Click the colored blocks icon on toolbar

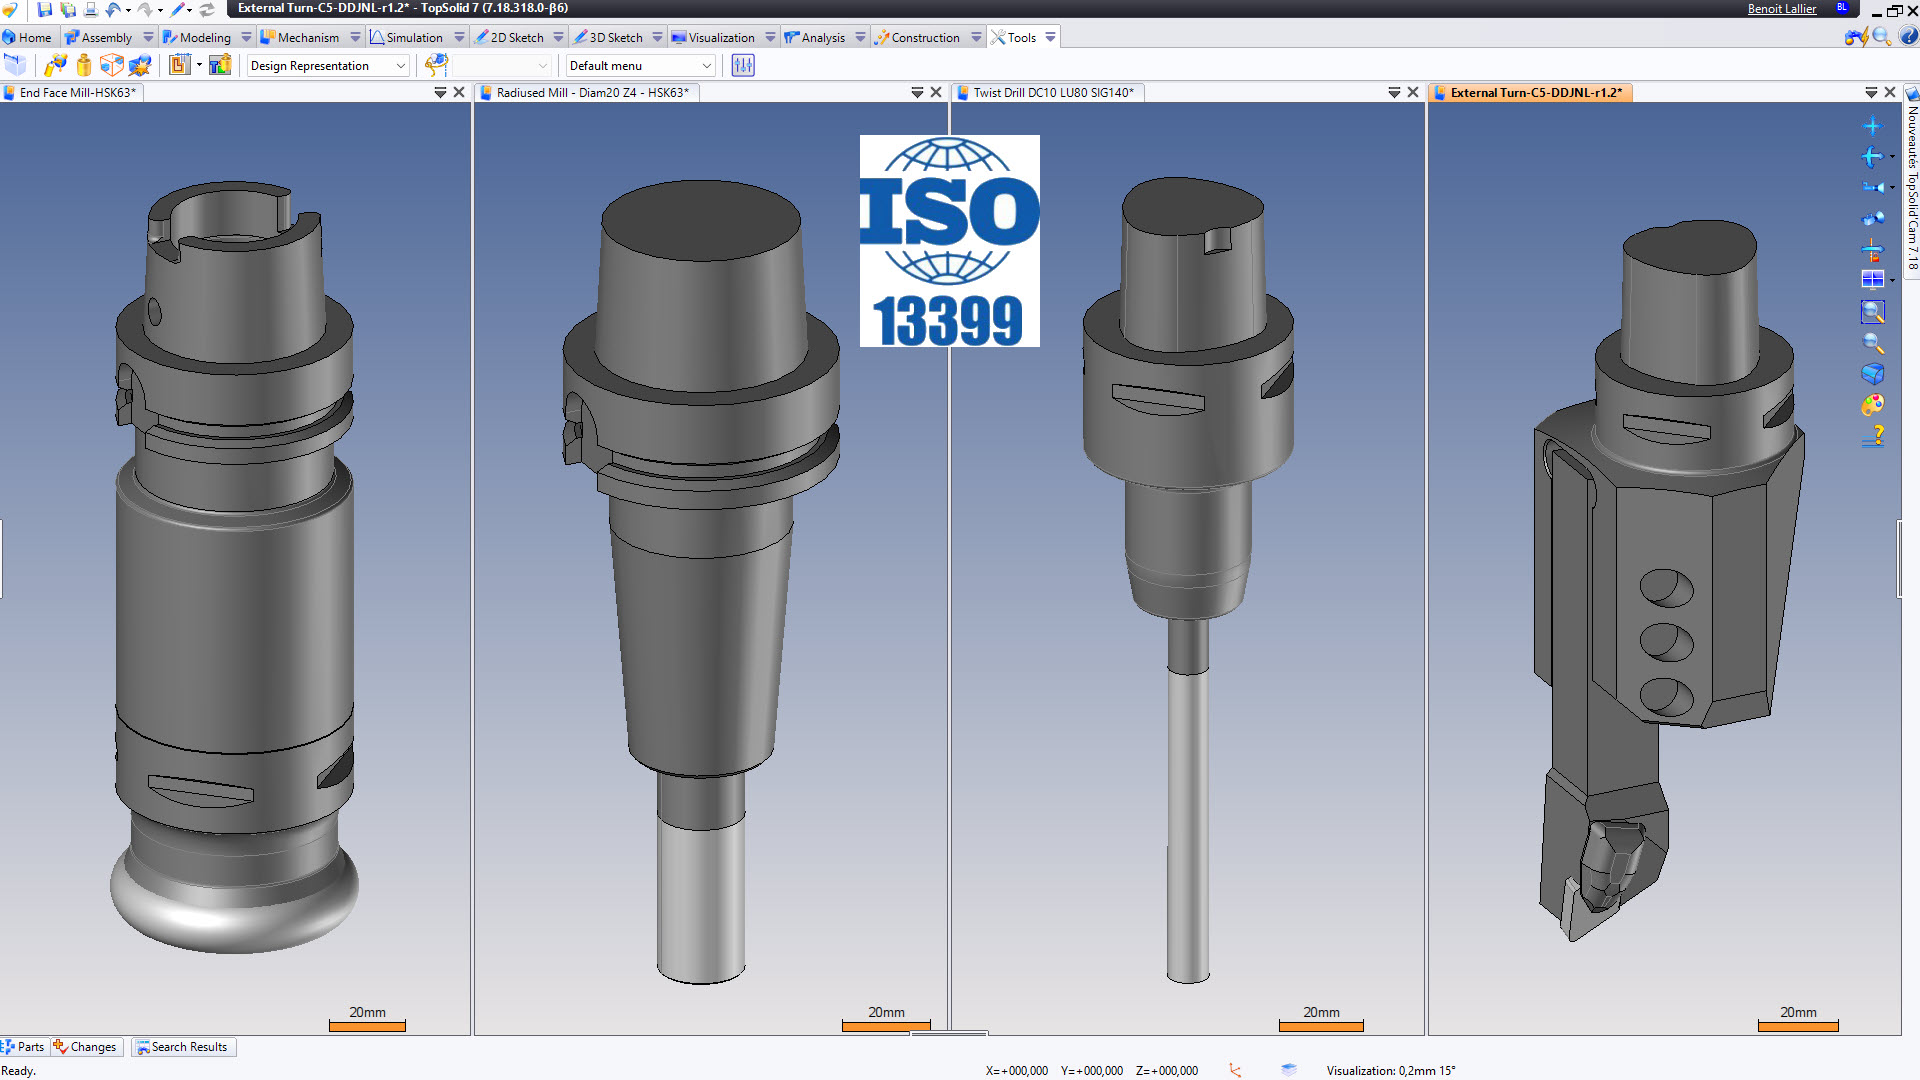[220, 65]
